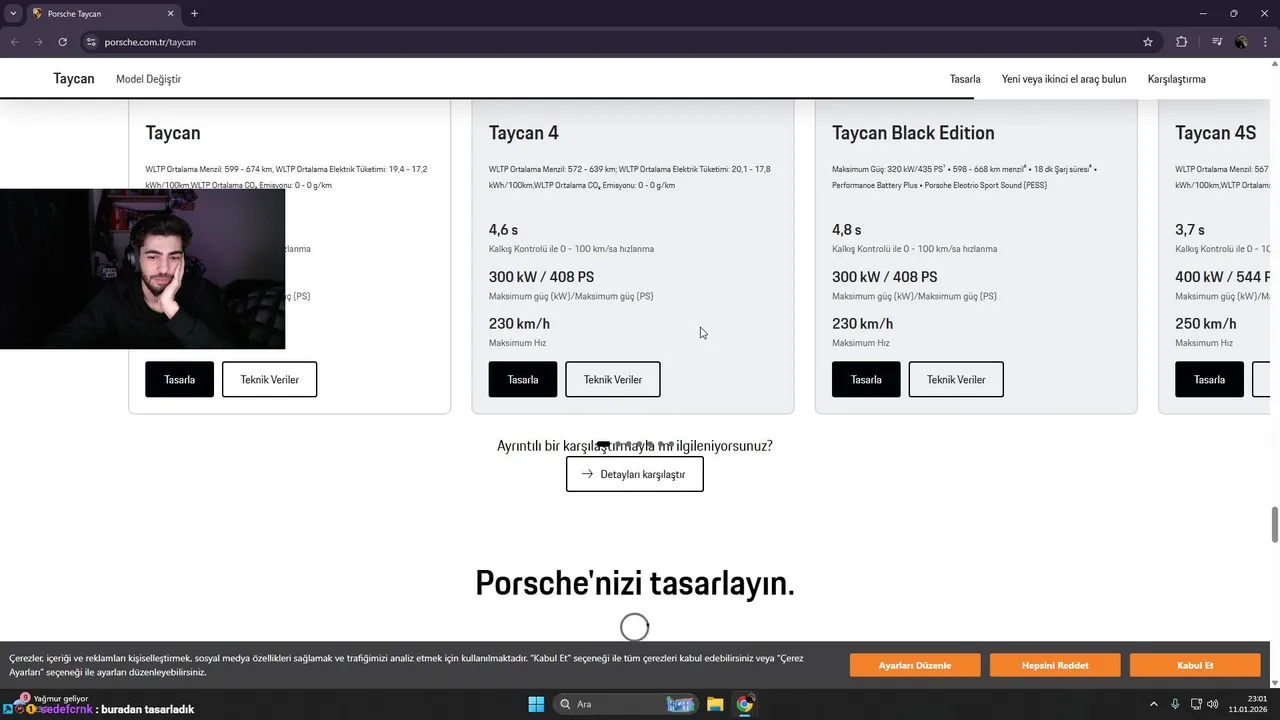
Task: Click the Porsche'nizi tasarlayın heading
Action: pos(635,583)
